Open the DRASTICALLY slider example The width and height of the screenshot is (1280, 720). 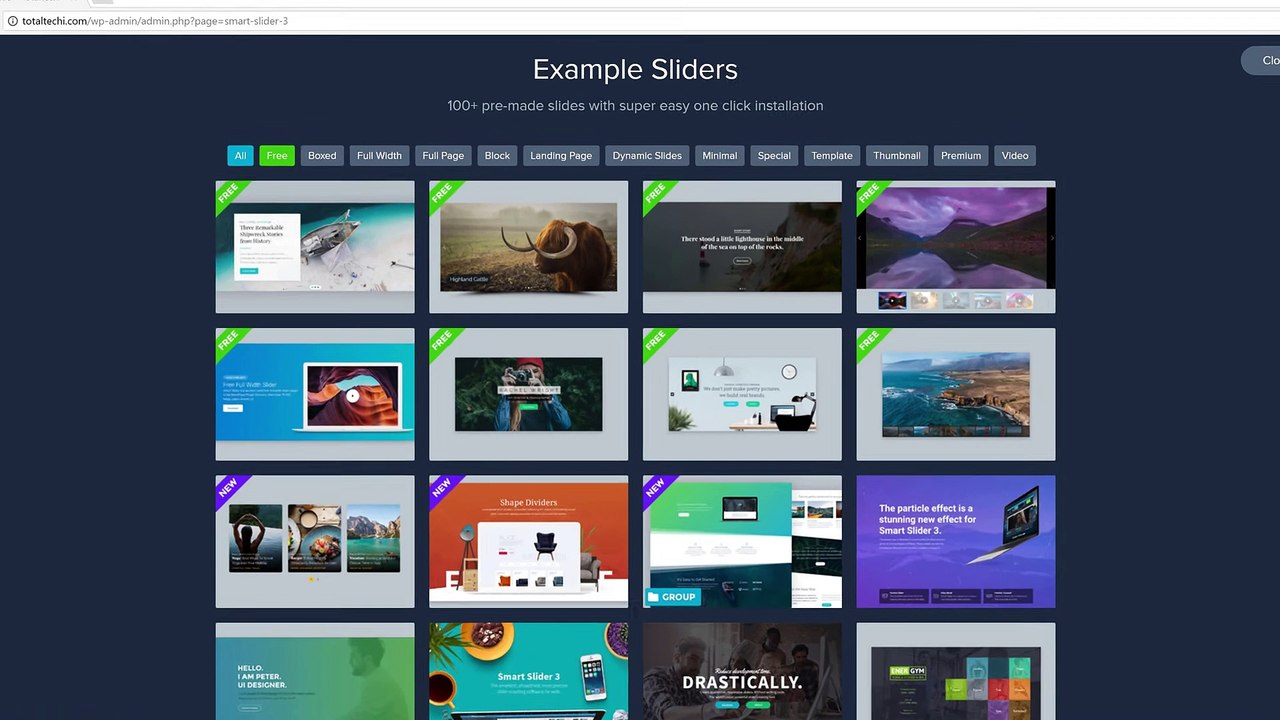742,671
